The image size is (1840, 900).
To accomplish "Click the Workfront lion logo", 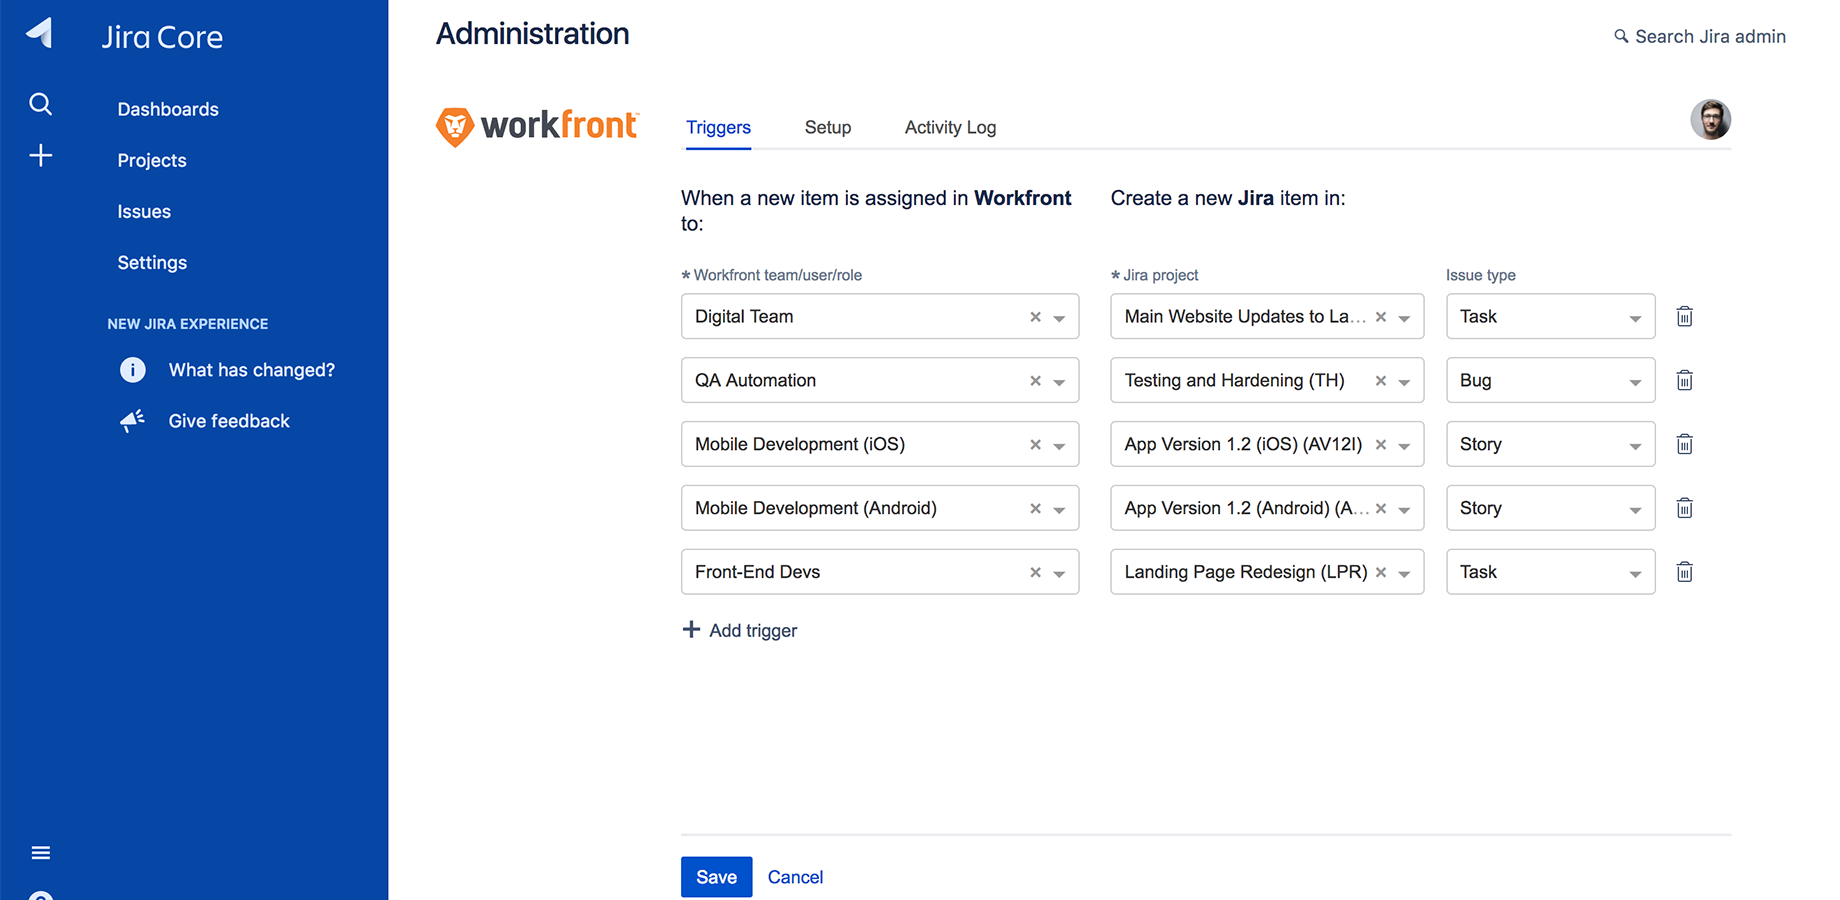I will pos(454,127).
